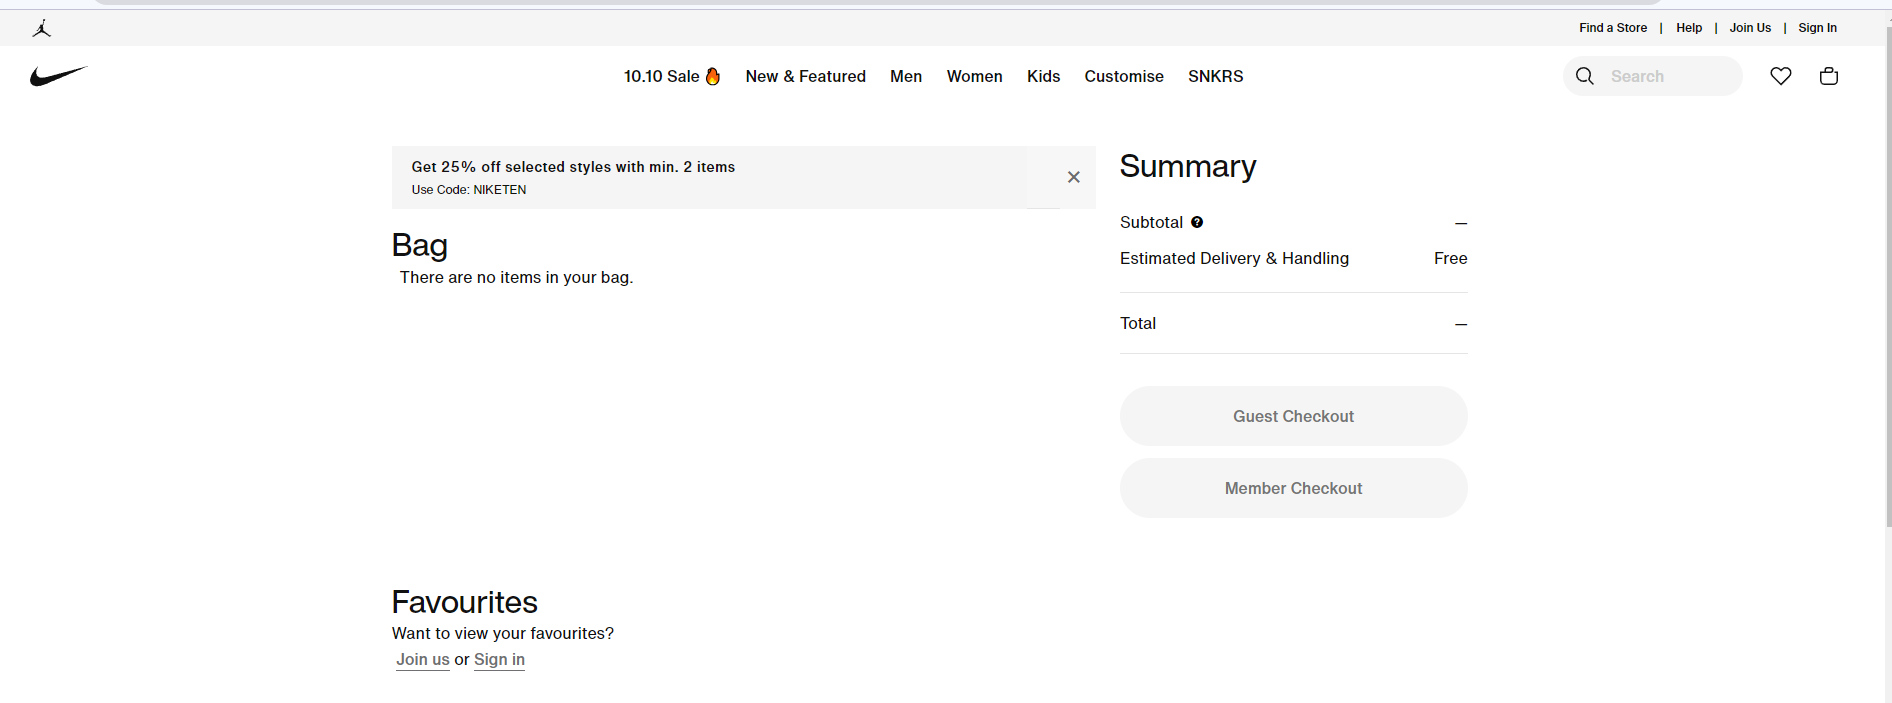Click the search magnifier icon
Screen dimensions: 1892x703
coord(1585,76)
